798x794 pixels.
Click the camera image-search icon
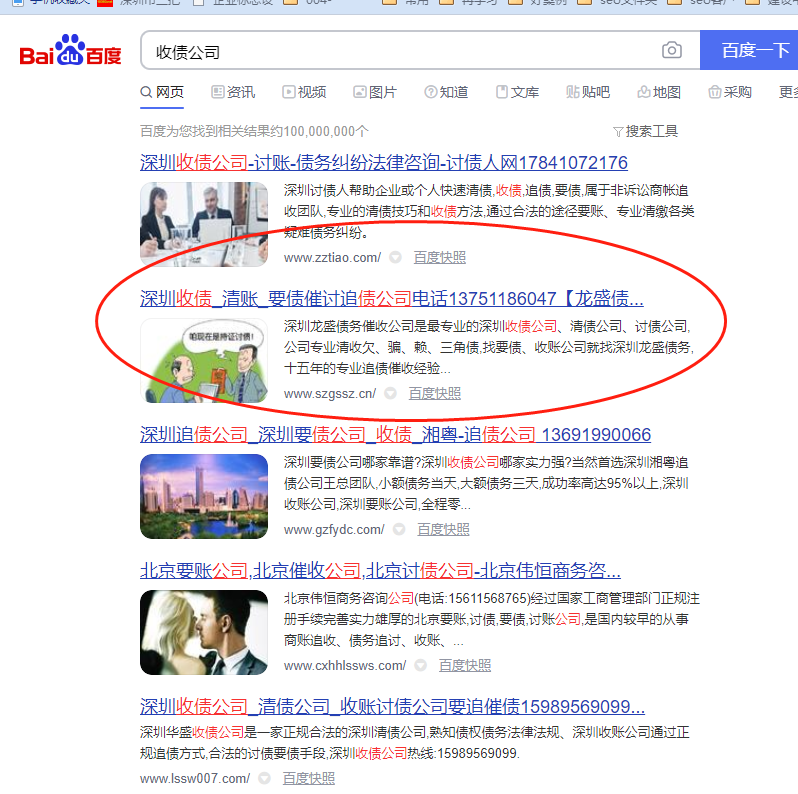click(x=671, y=50)
